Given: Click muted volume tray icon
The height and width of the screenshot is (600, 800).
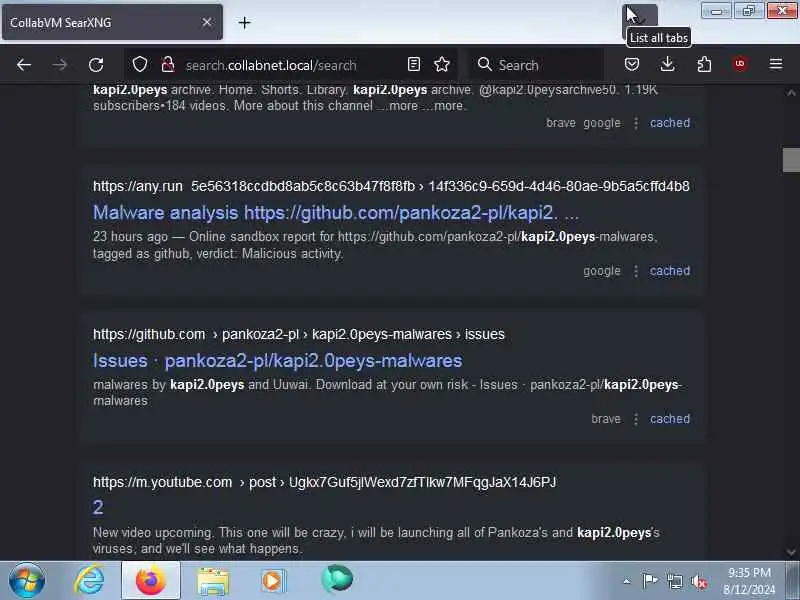Looking at the screenshot, I should point(699,582).
